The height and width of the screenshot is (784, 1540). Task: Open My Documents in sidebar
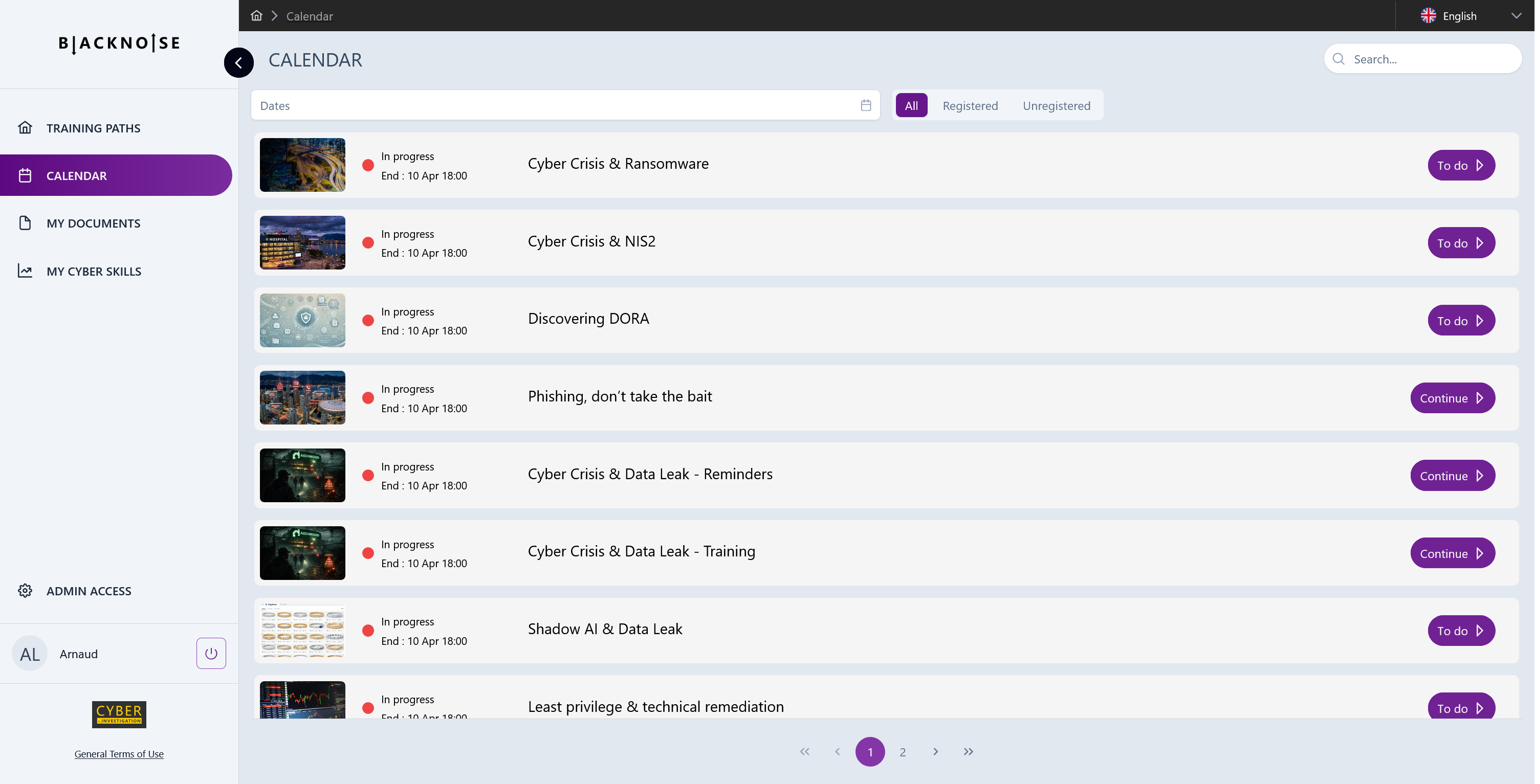click(x=116, y=223)
